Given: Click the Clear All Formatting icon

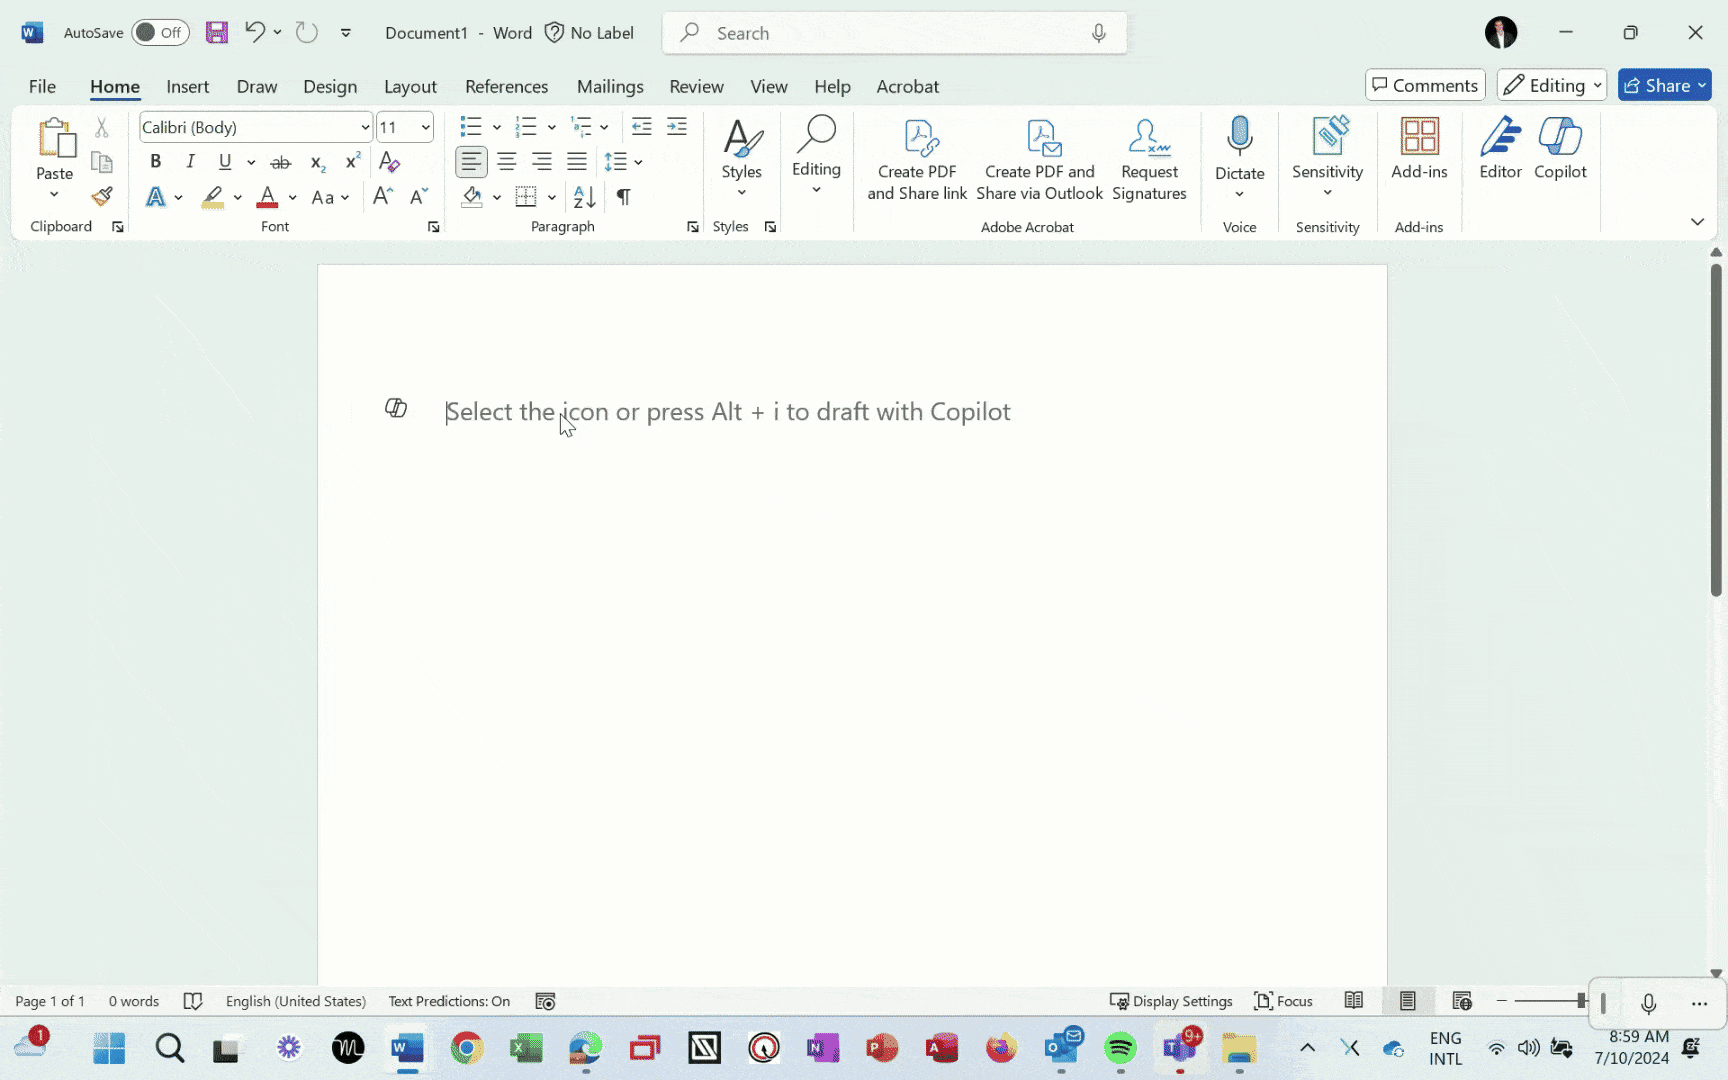Looking at the screenshot, I should [x=390, y=162].
